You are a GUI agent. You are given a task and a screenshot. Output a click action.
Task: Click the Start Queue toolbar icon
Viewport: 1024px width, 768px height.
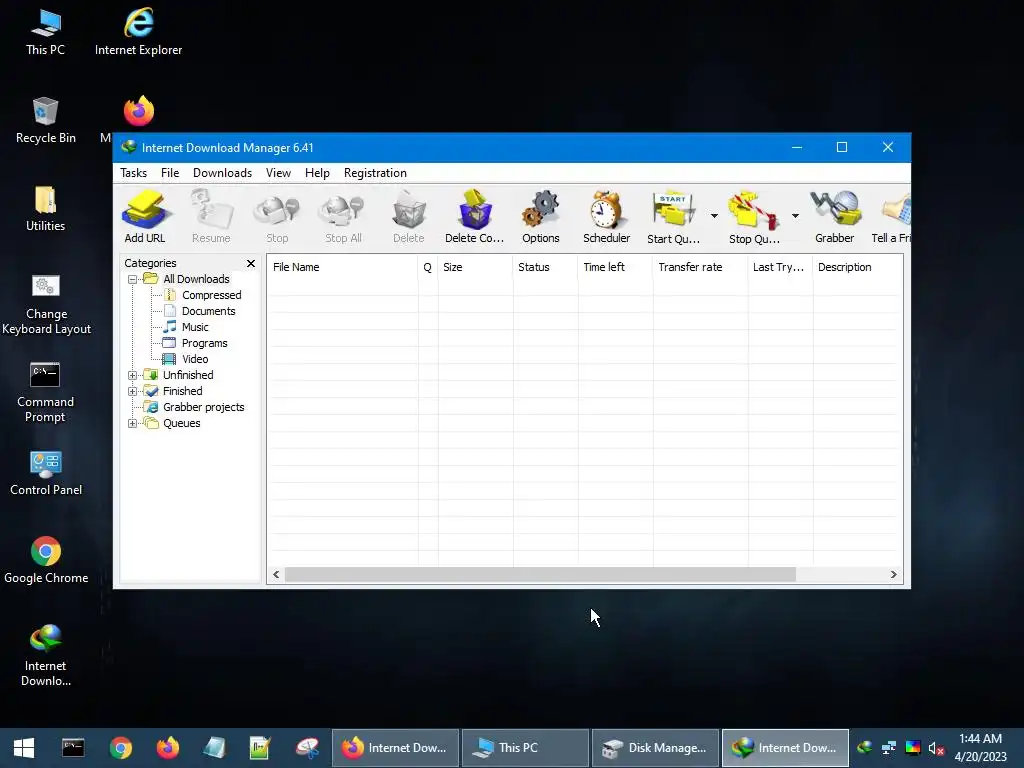point(673,216)
